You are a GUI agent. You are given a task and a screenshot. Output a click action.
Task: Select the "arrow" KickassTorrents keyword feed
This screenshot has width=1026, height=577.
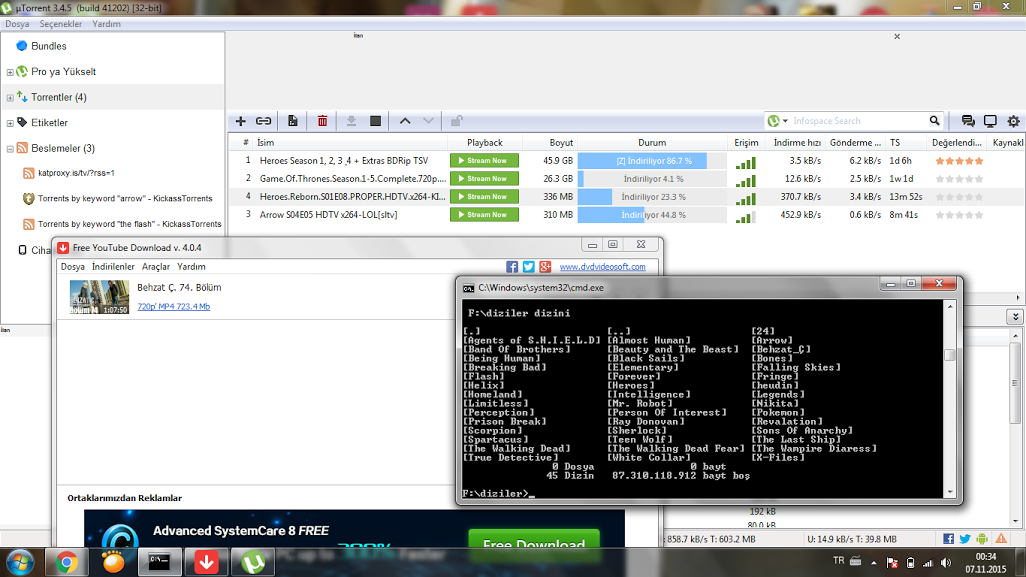coord(124,198)
